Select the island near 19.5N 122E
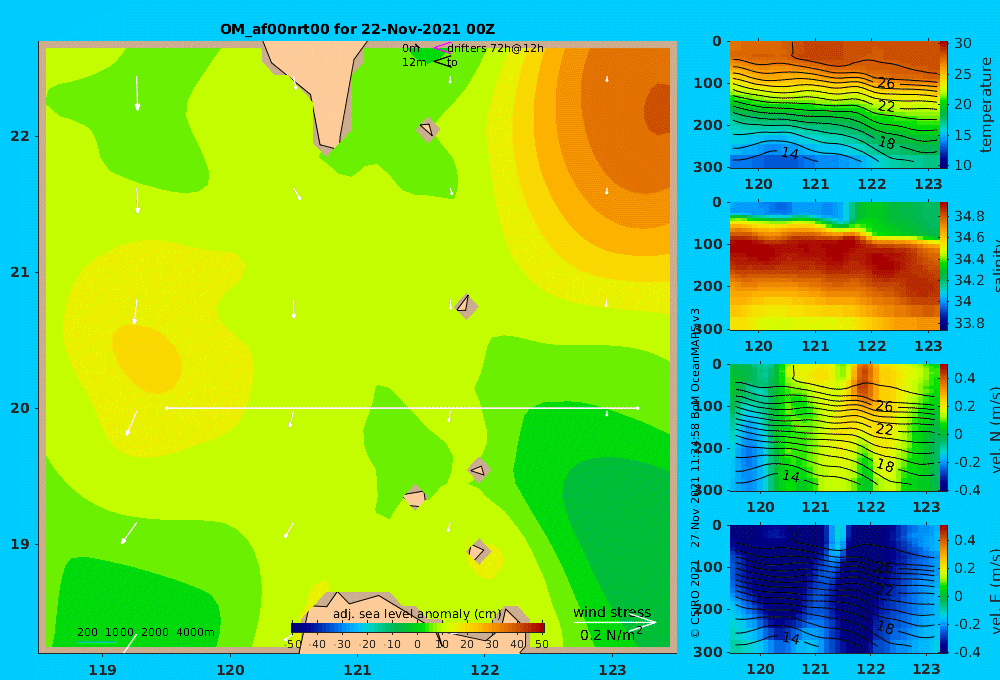Screen dimensions: 1000x680 click(x=479, y=470)
